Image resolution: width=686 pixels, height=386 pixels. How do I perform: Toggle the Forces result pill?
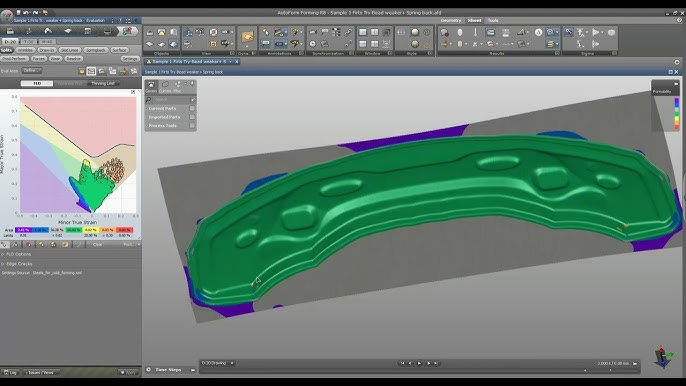click(x=38, y=58)
